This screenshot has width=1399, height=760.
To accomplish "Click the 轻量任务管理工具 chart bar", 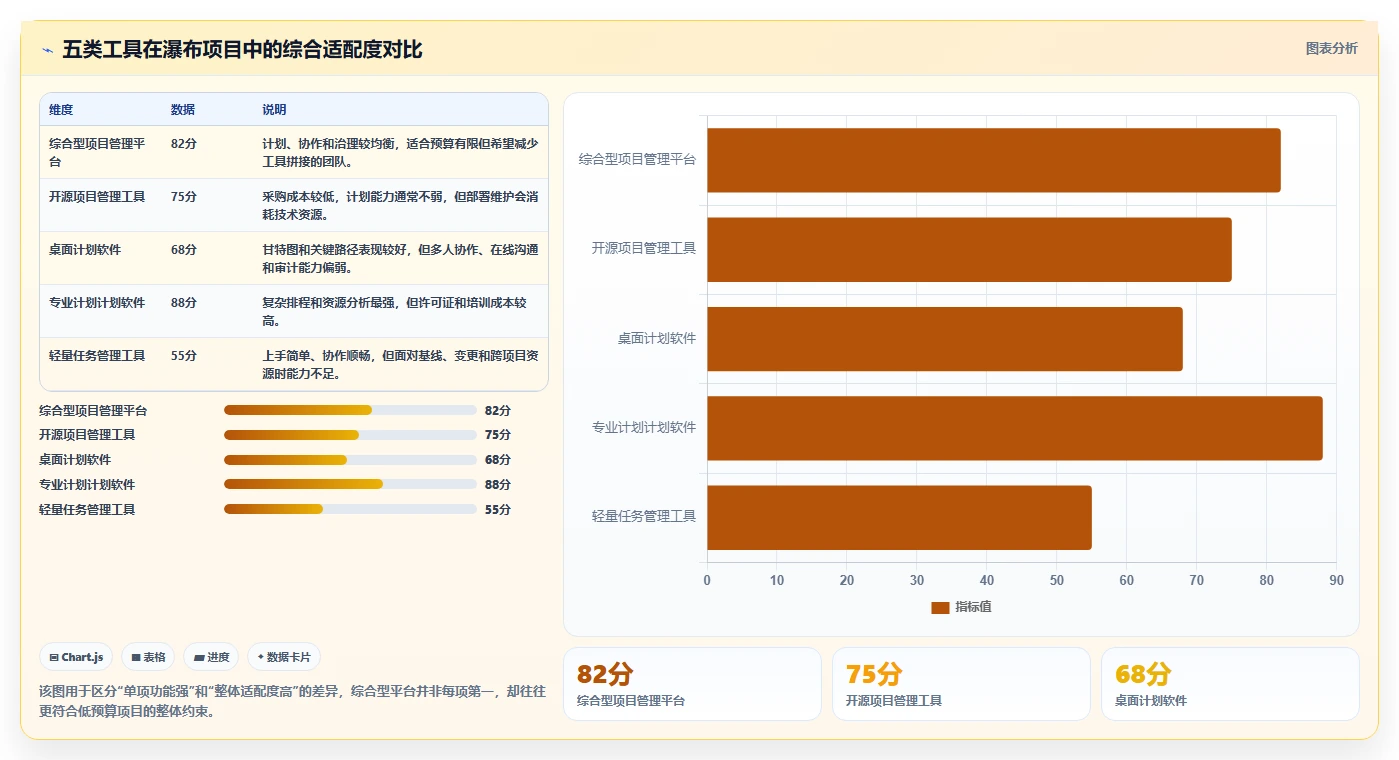I will 899,517.
